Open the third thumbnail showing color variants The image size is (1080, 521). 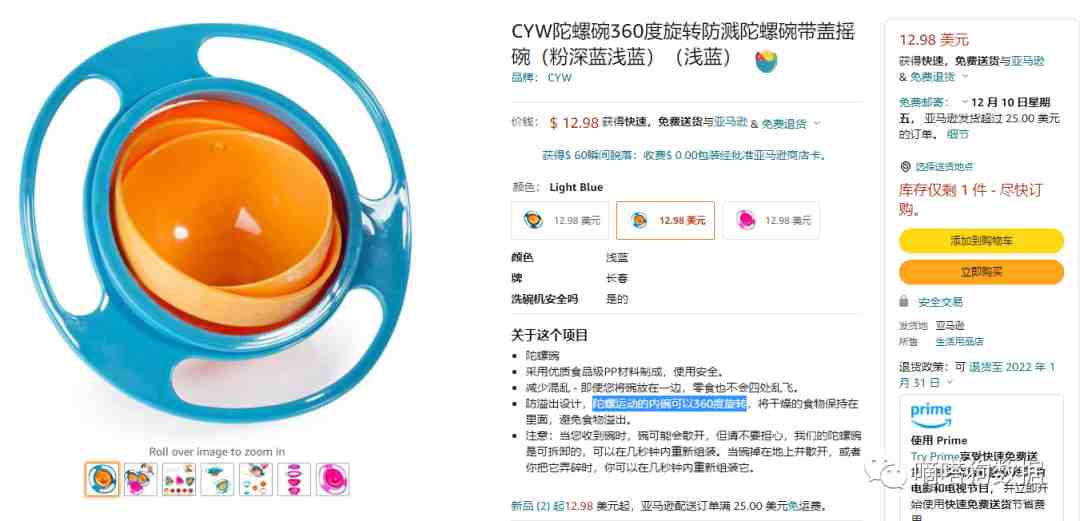179,479
